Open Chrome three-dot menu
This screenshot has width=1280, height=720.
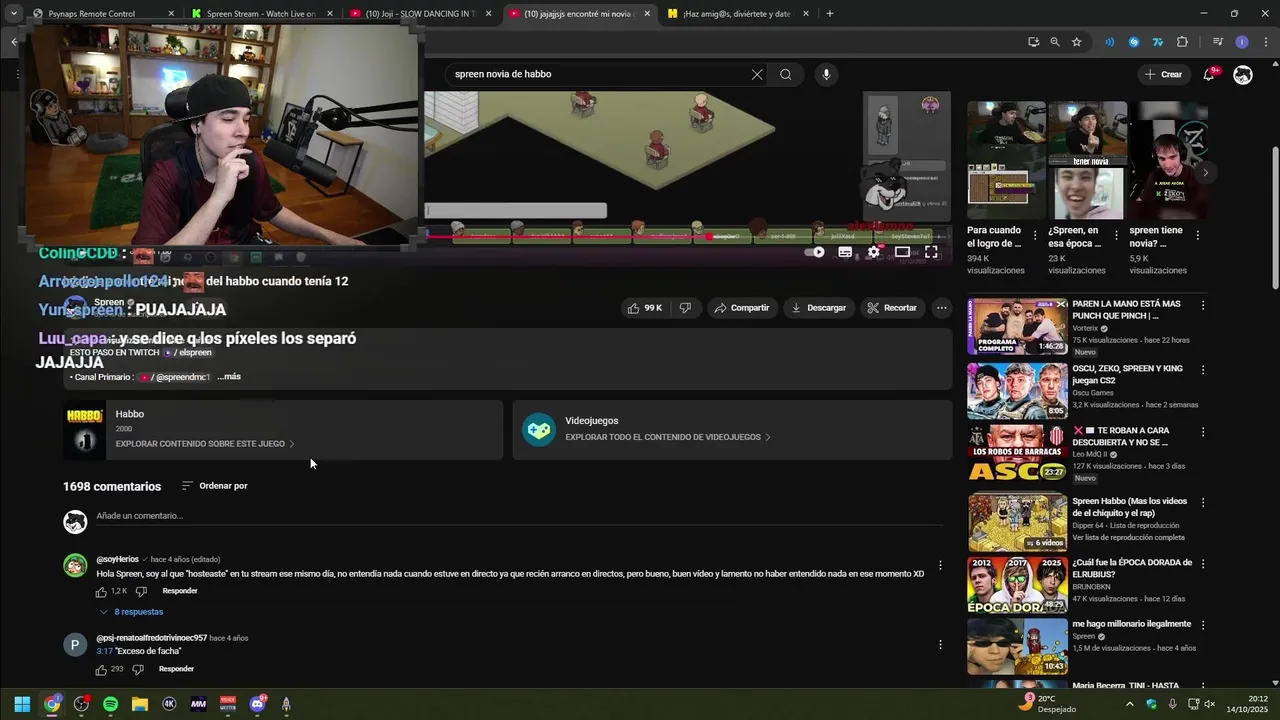(1264, 42)
